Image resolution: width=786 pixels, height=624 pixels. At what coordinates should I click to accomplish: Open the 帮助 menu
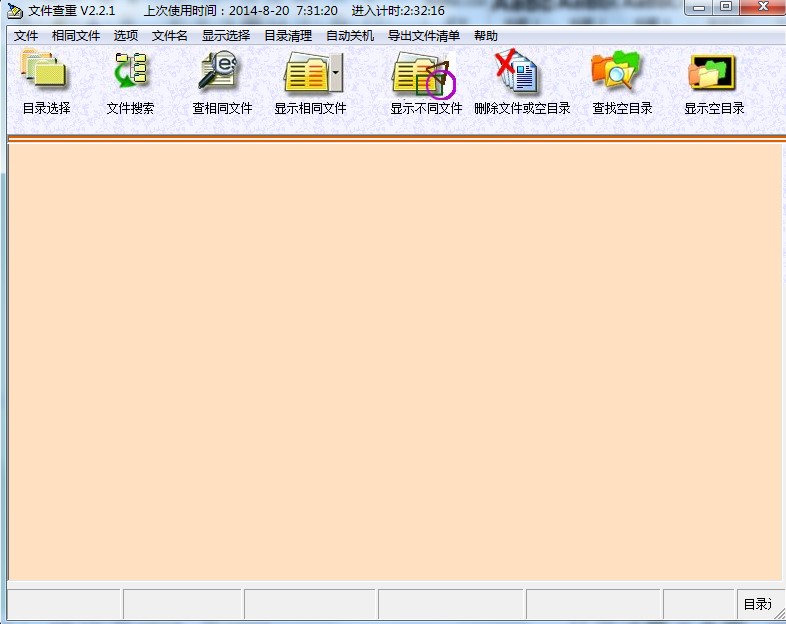coord(486,36)
